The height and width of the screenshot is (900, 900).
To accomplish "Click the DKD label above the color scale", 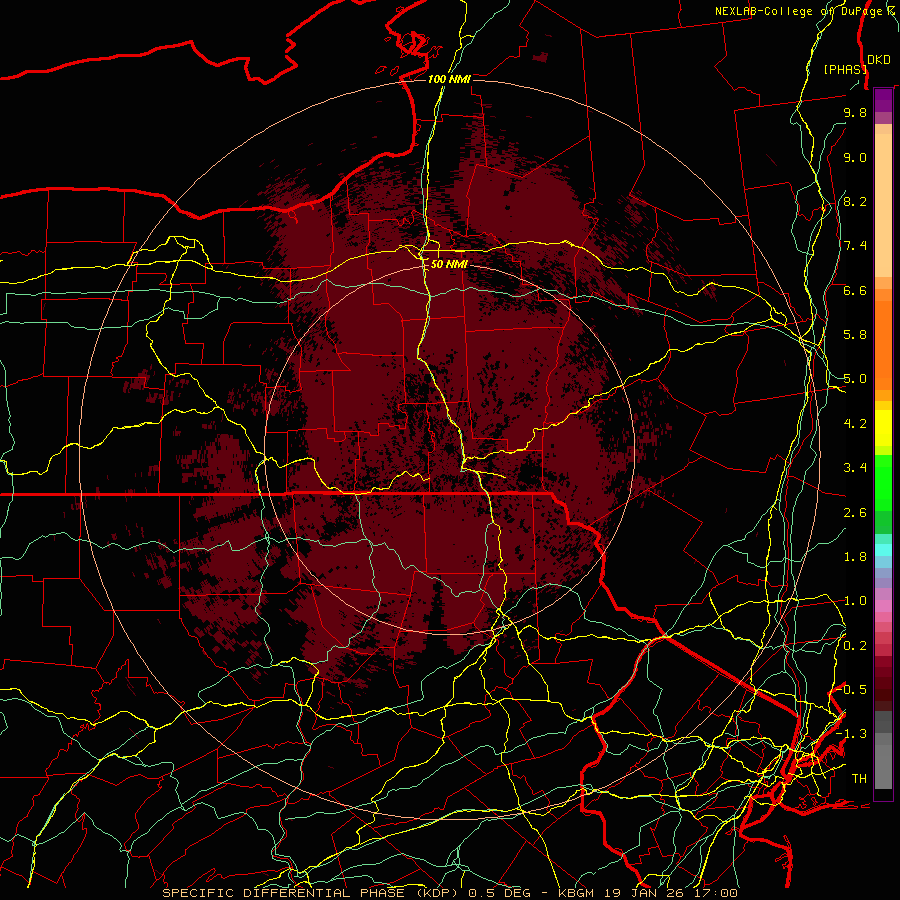I will (x=879, y=60).
